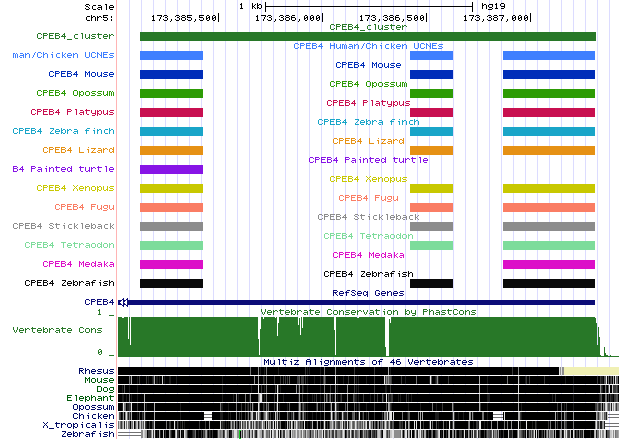Click the green CPEB4_cluster bar
The image size is (620, 439).
pyautogui.click(x=367, y=37)
